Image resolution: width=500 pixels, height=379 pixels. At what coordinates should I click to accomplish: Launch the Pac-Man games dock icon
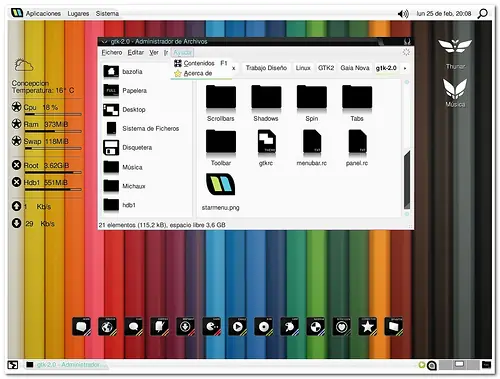pyautogui.click(x=212, y=327)
